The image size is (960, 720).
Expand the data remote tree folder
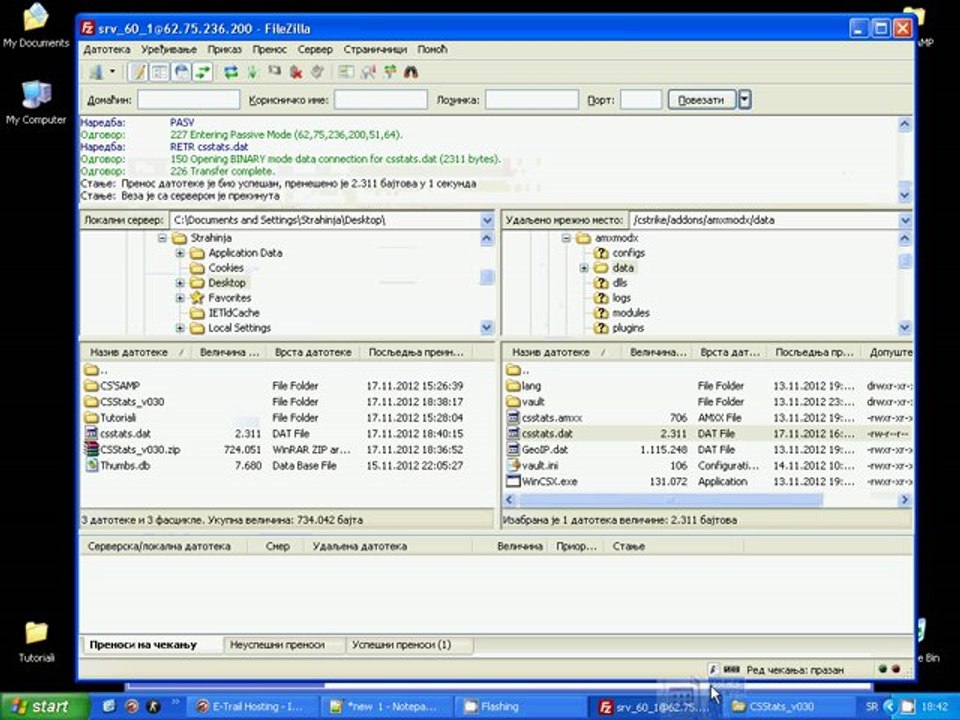[x=584, y=268]
